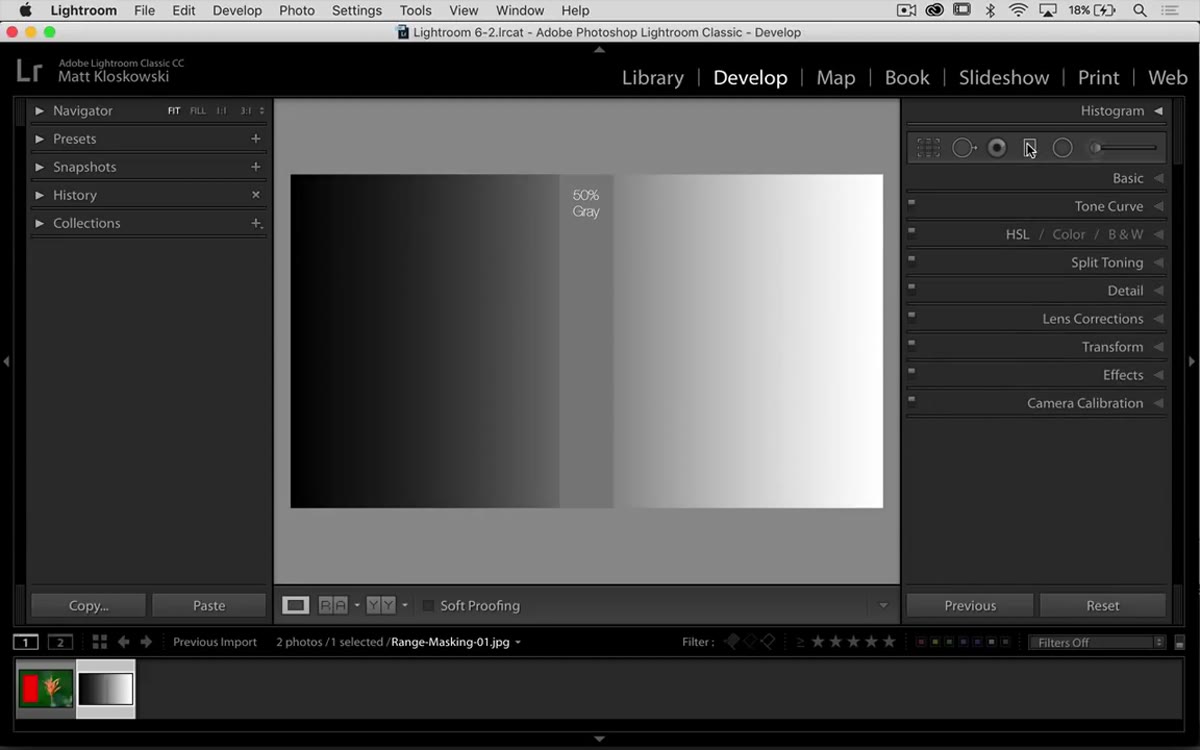Open Creative Cloud menu bar icon
Viewport: 1200px width, 750px height.
pyautogui.click(x=934, y=10)
